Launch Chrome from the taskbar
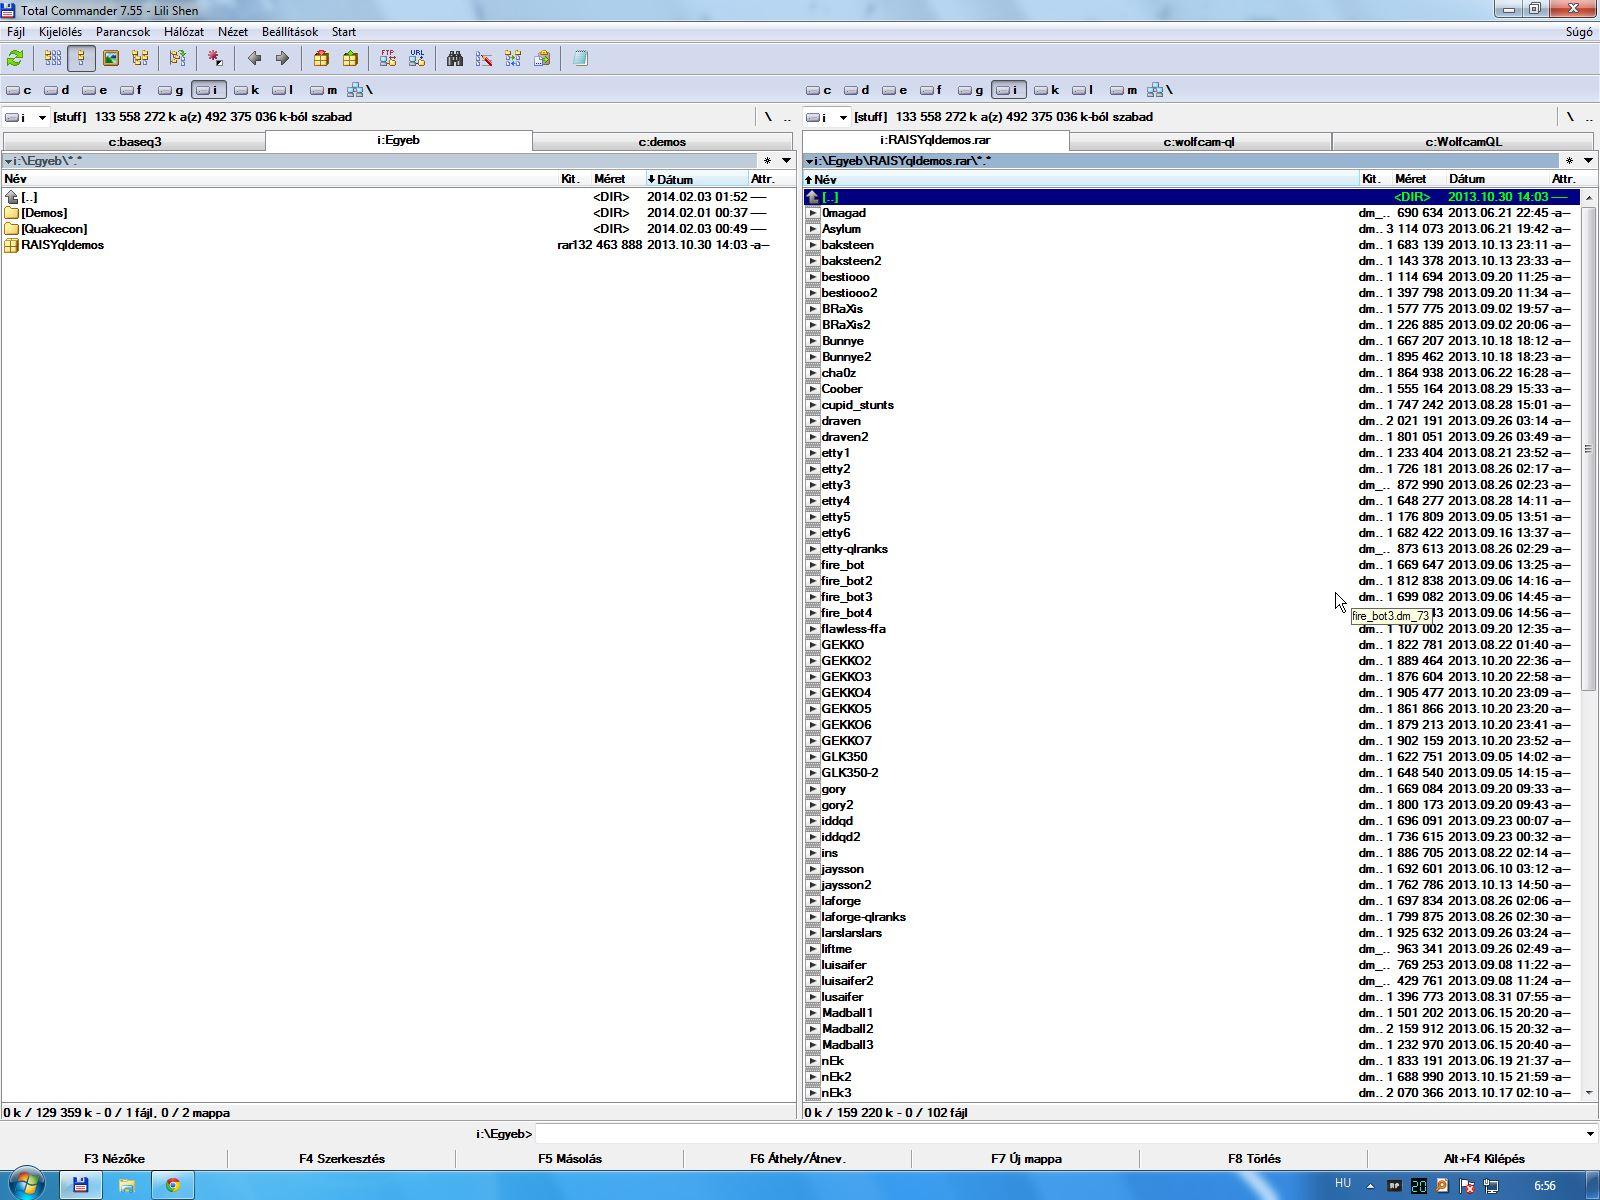Screen dimensions: 1600x1200 tap(173, 1185)
